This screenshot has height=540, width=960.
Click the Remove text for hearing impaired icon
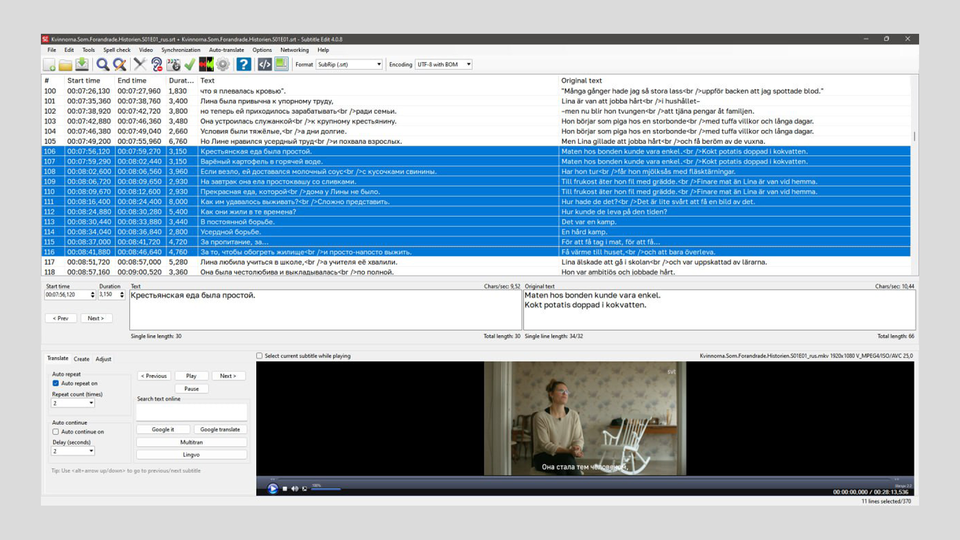click(x=157, y=64)
